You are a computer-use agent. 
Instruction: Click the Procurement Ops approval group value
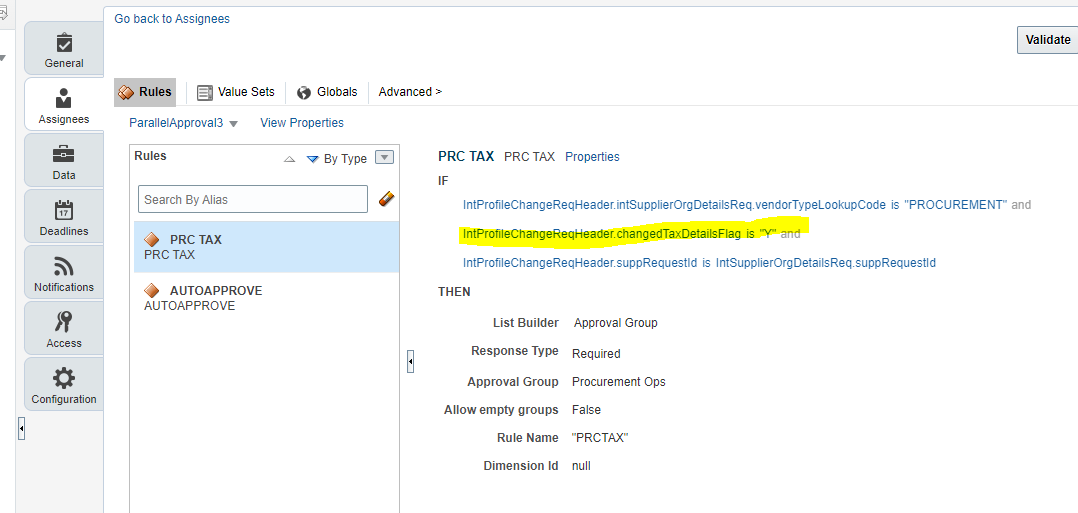tap(619, 382)
